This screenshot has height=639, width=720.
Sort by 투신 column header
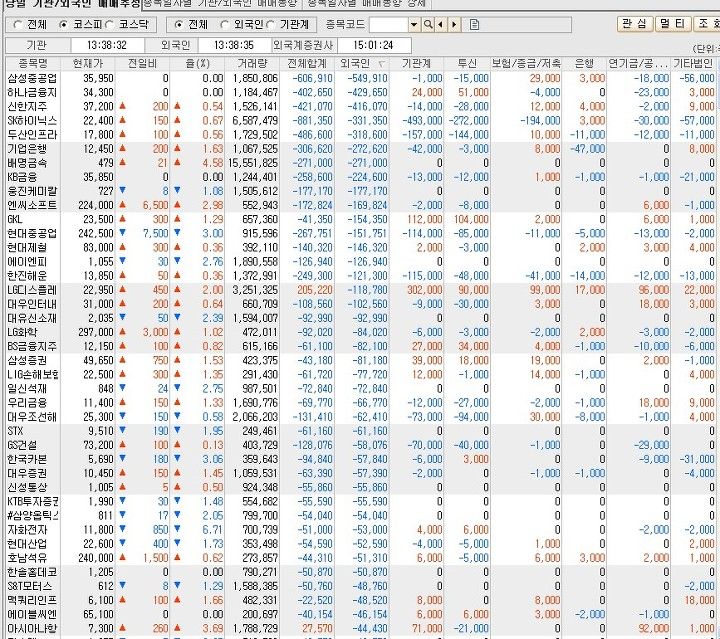[x=467, y=63]
